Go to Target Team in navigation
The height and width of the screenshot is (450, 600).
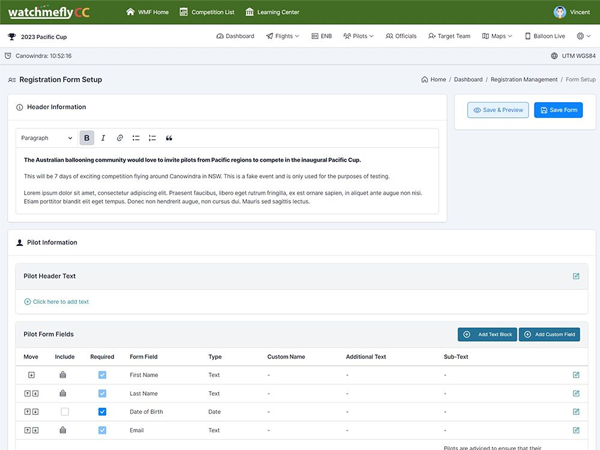(x=448, y=36)
